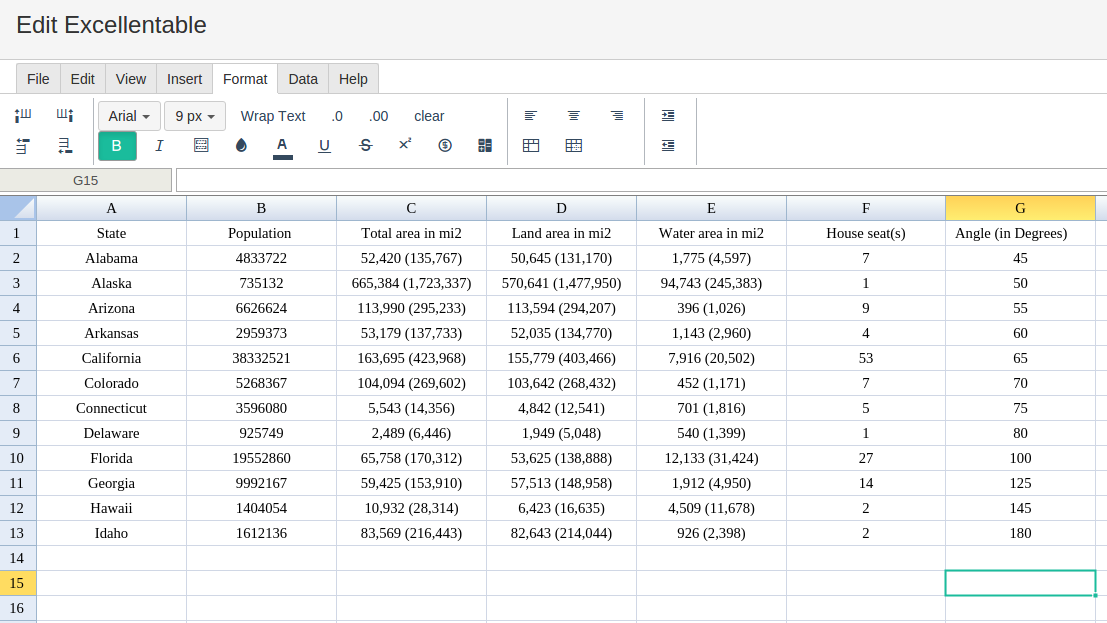Click the G15 cell reference box
Screen dimensions: 1107x623
(x=85, y=180)
